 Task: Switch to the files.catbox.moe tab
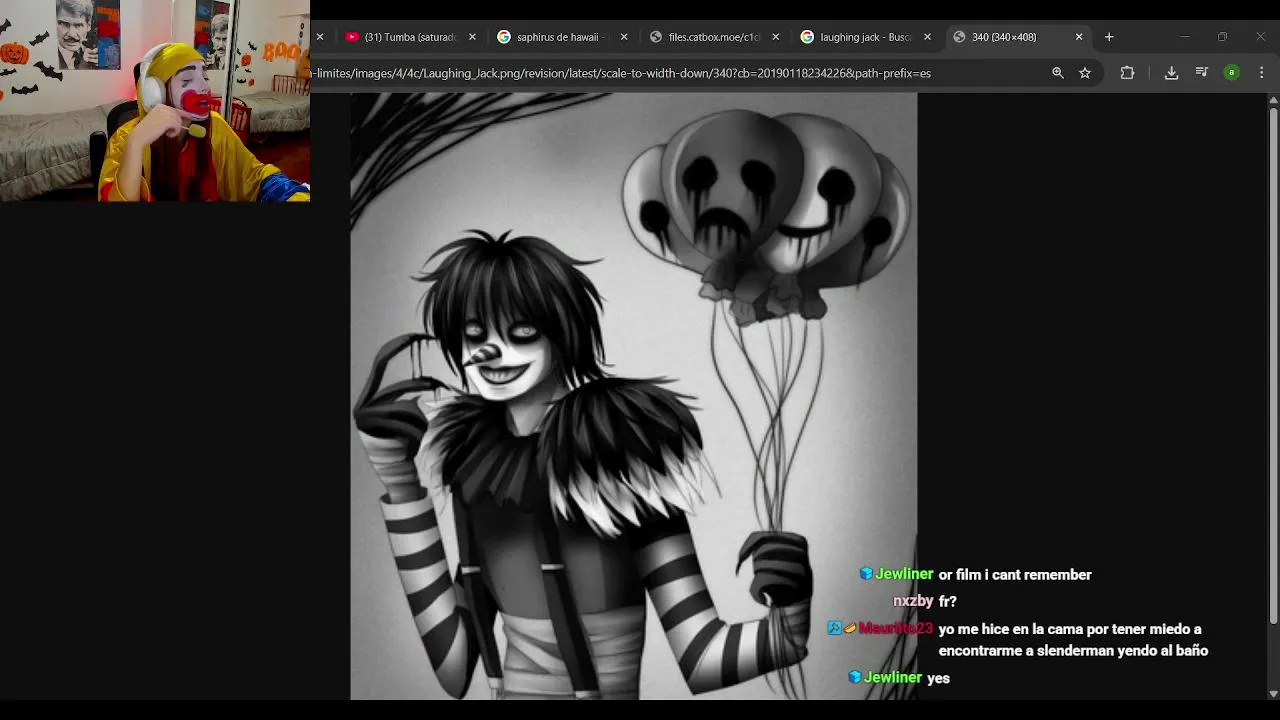pos(713,37)
